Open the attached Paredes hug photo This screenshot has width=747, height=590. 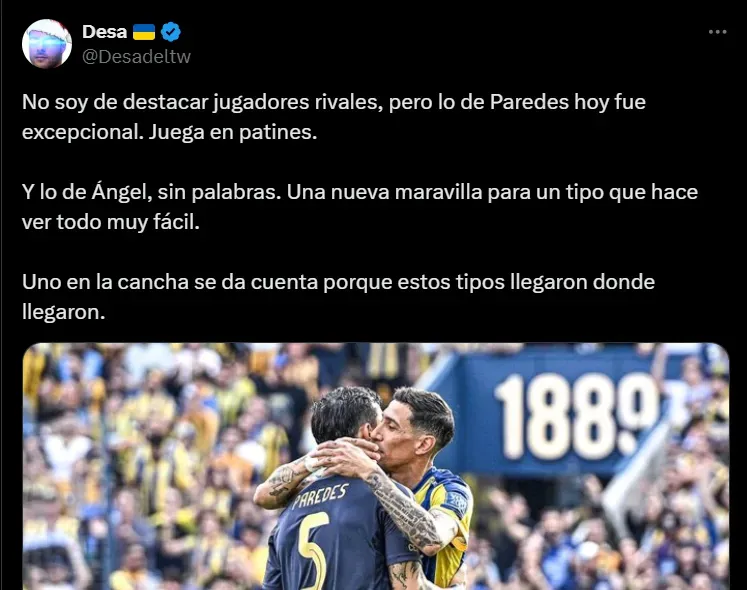click(376, 466)
